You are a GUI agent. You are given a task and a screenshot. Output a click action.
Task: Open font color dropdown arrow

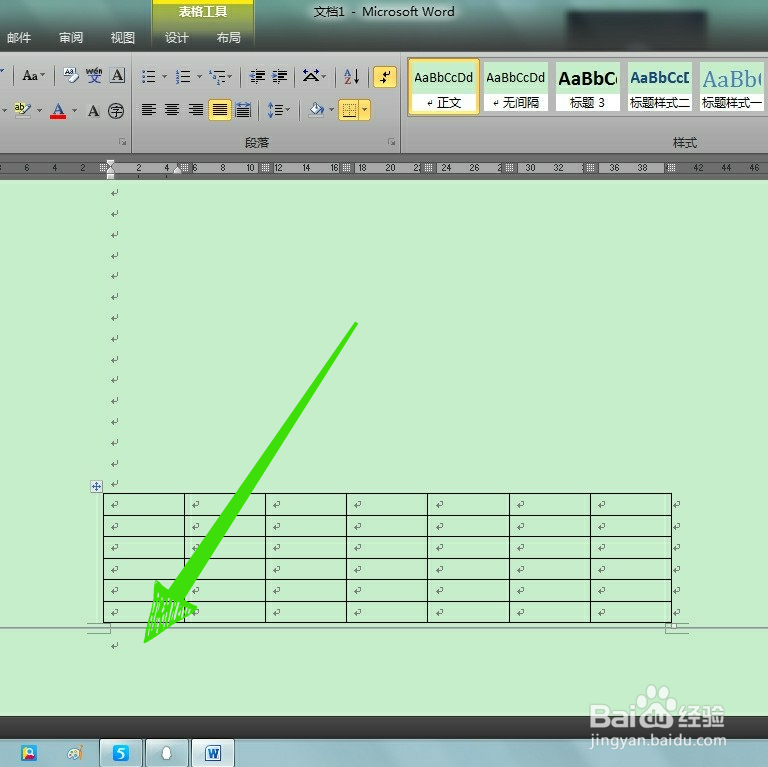74,111
